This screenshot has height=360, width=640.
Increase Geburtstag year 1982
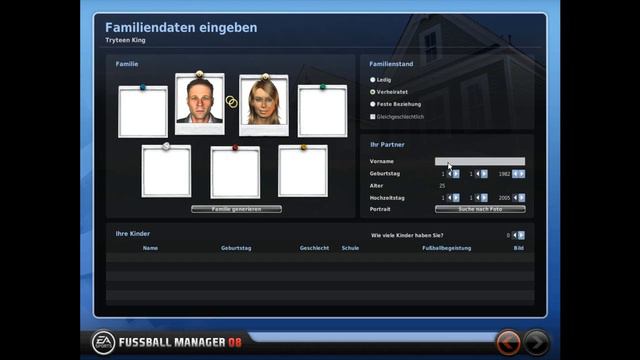522,174
